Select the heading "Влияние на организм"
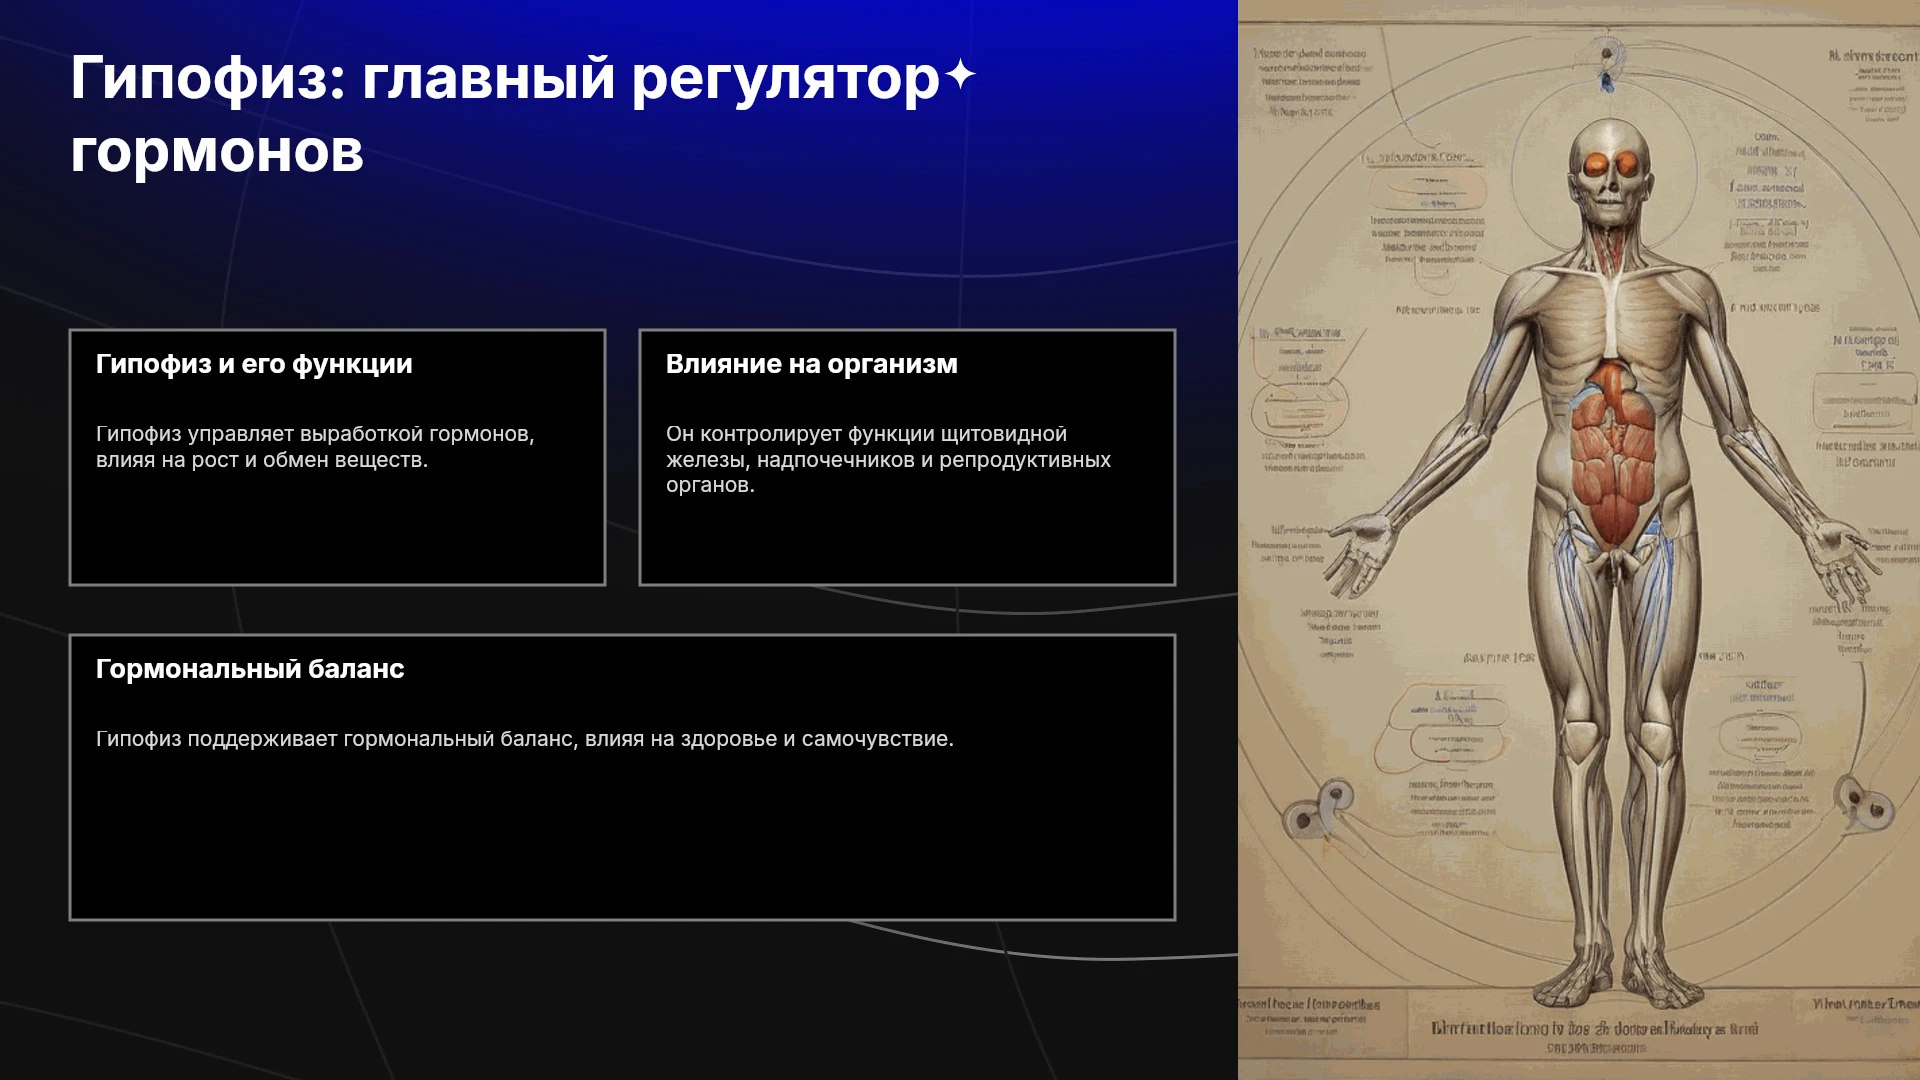1920x1080 pixels. (x=811, y=364)
